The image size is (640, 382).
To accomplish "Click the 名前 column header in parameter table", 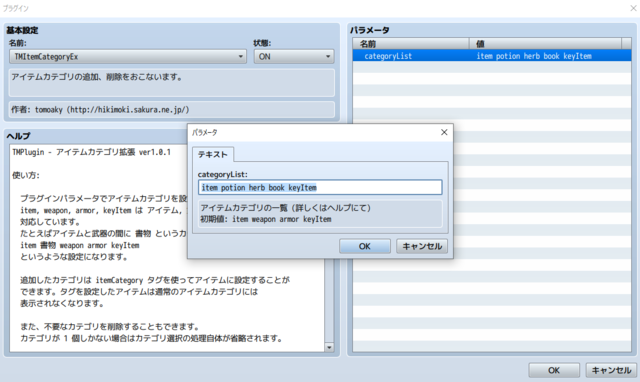I will [411, 44].
